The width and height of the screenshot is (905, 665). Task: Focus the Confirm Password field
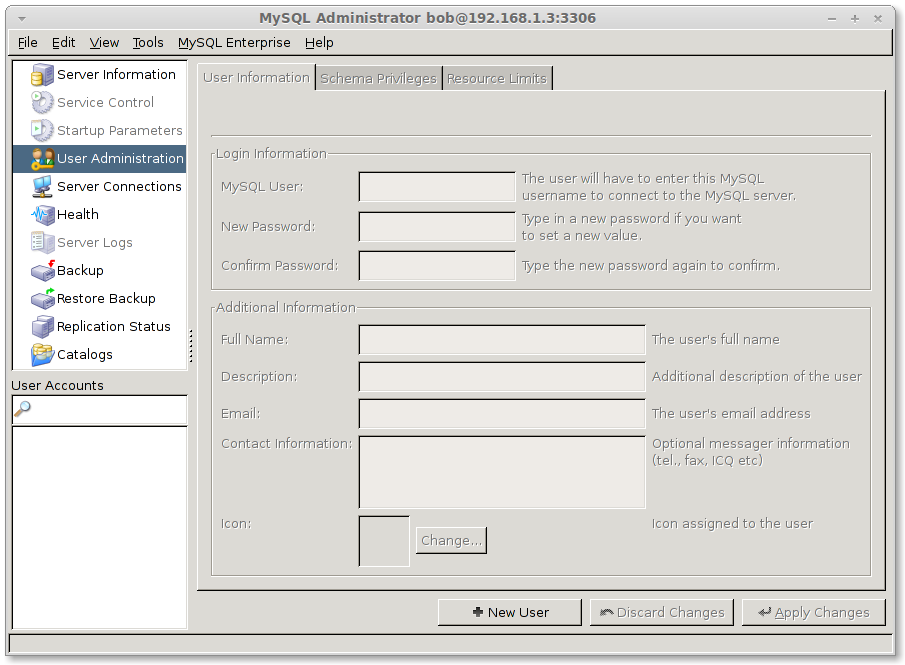(x=437, y=266)
